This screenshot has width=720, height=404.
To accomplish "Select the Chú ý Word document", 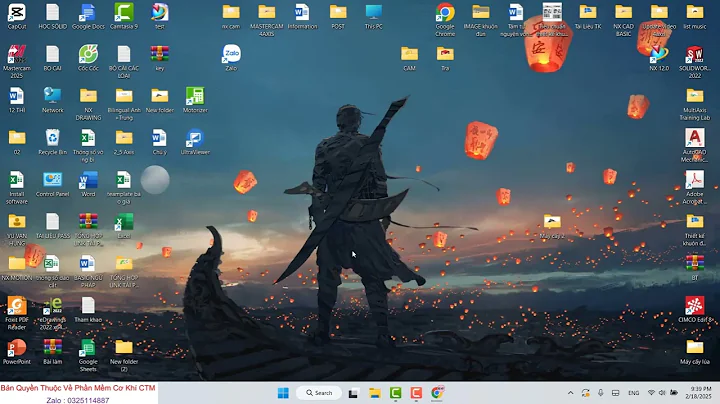I will [160, 142].
